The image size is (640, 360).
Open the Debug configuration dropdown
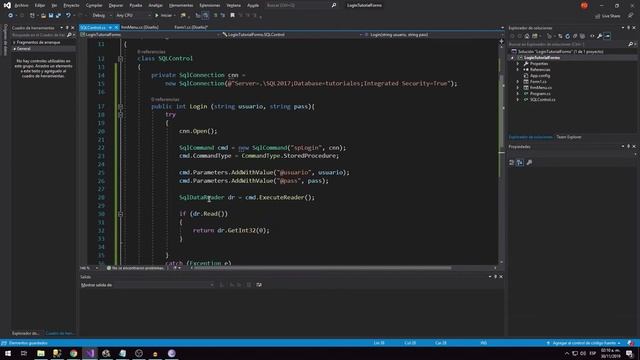[x=101, y=16]
